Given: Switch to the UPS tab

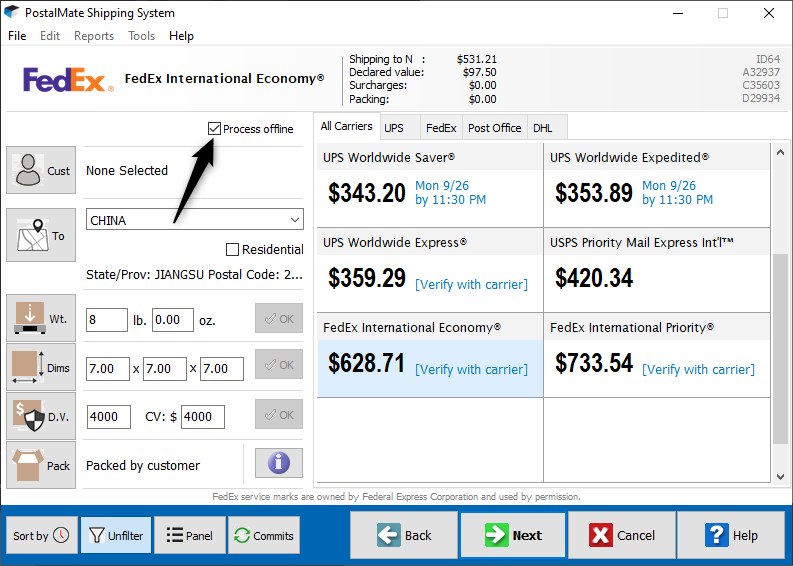Looking at the screenshot, I should point(400,128).
